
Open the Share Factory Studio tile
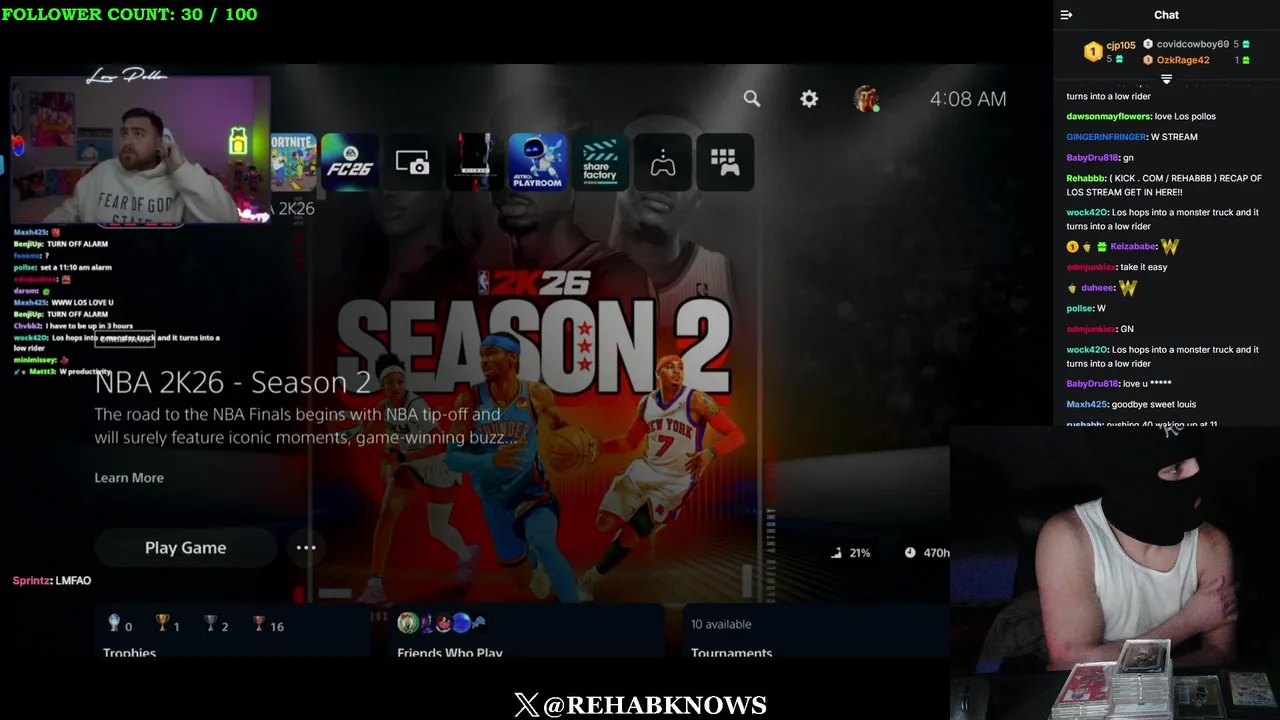(x=600, y=162)
